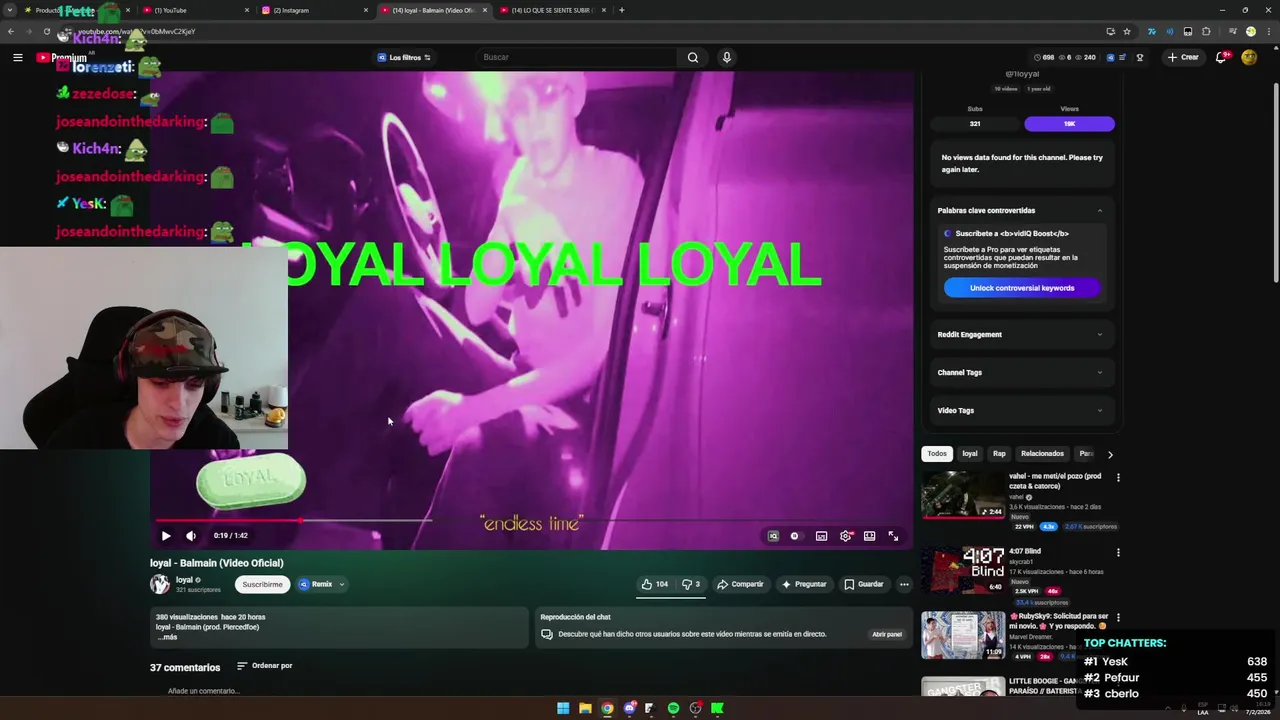Image resolution: width=1280 pixels, height=720 pixels.
Task: Enter fullscreen with the expand icon
Action: (x=893, y=536)
